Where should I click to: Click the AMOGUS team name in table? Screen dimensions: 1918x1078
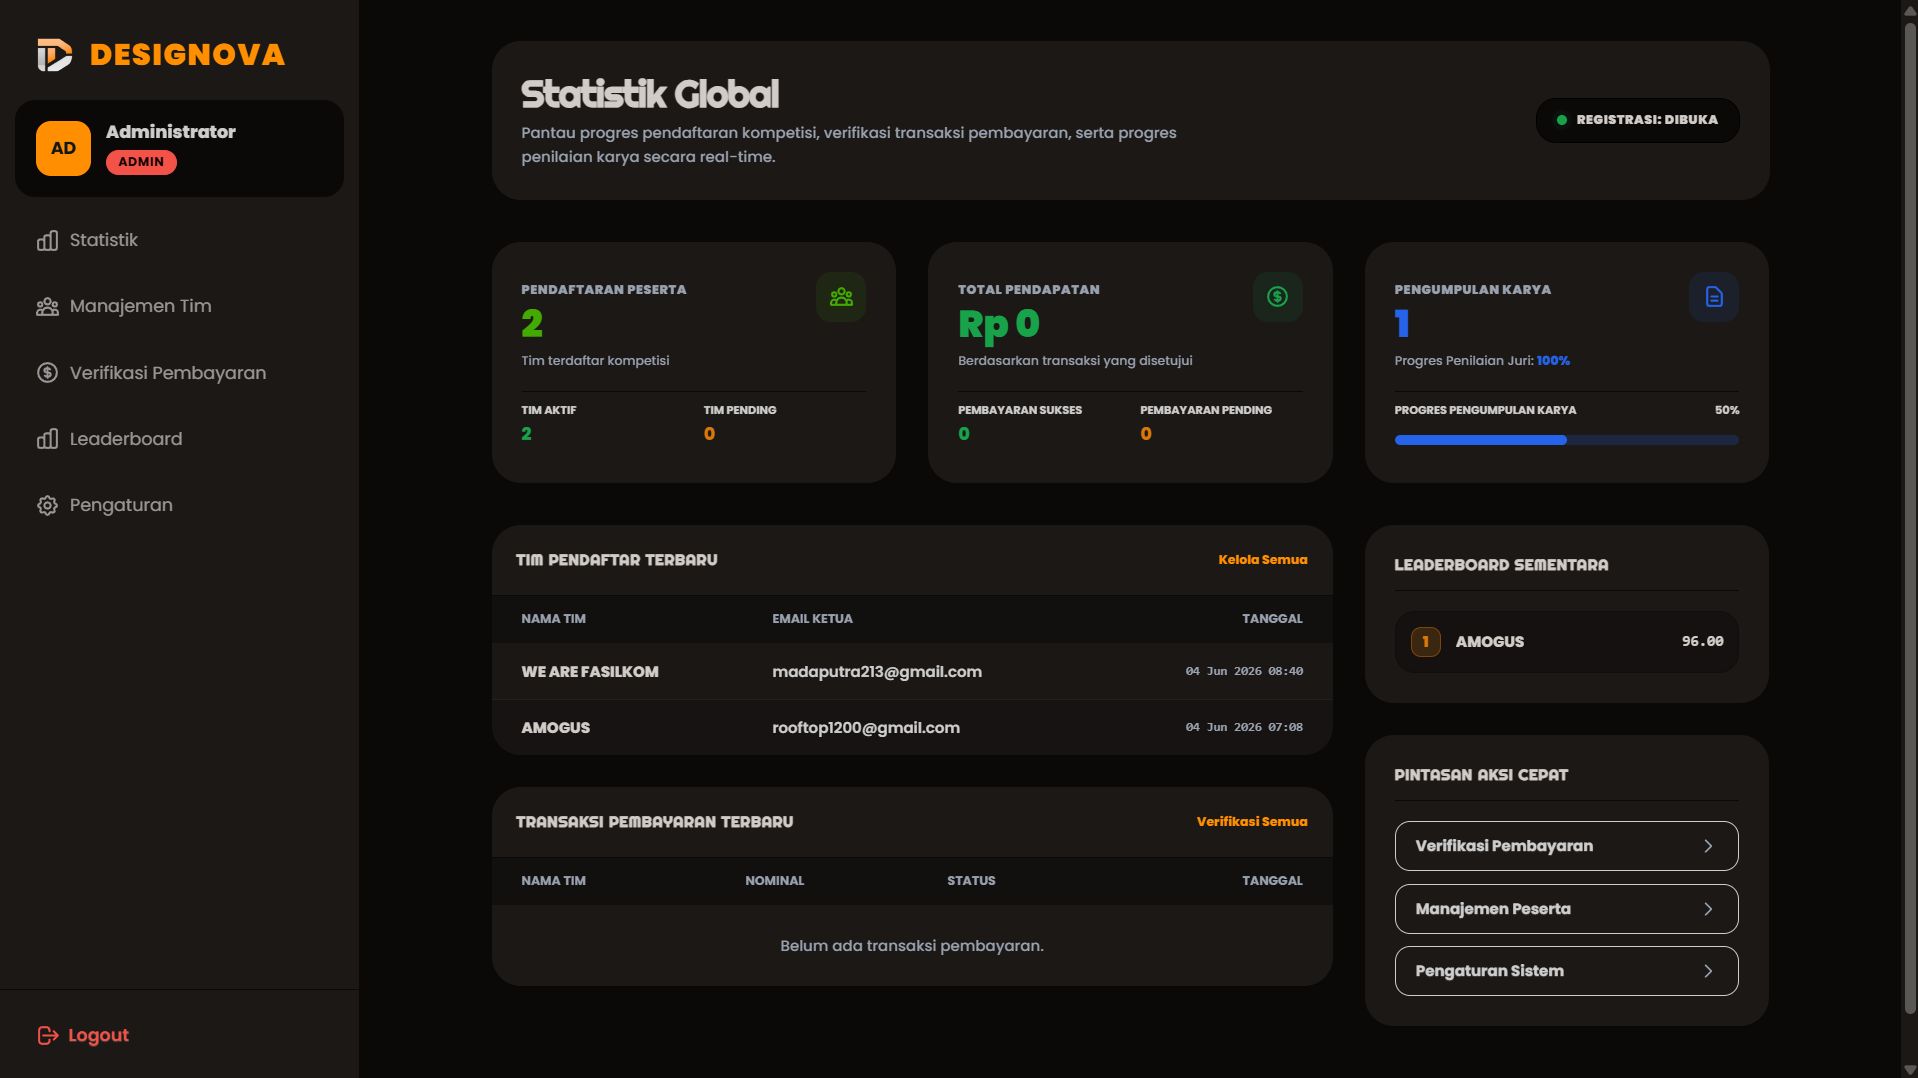pos(555,728)
